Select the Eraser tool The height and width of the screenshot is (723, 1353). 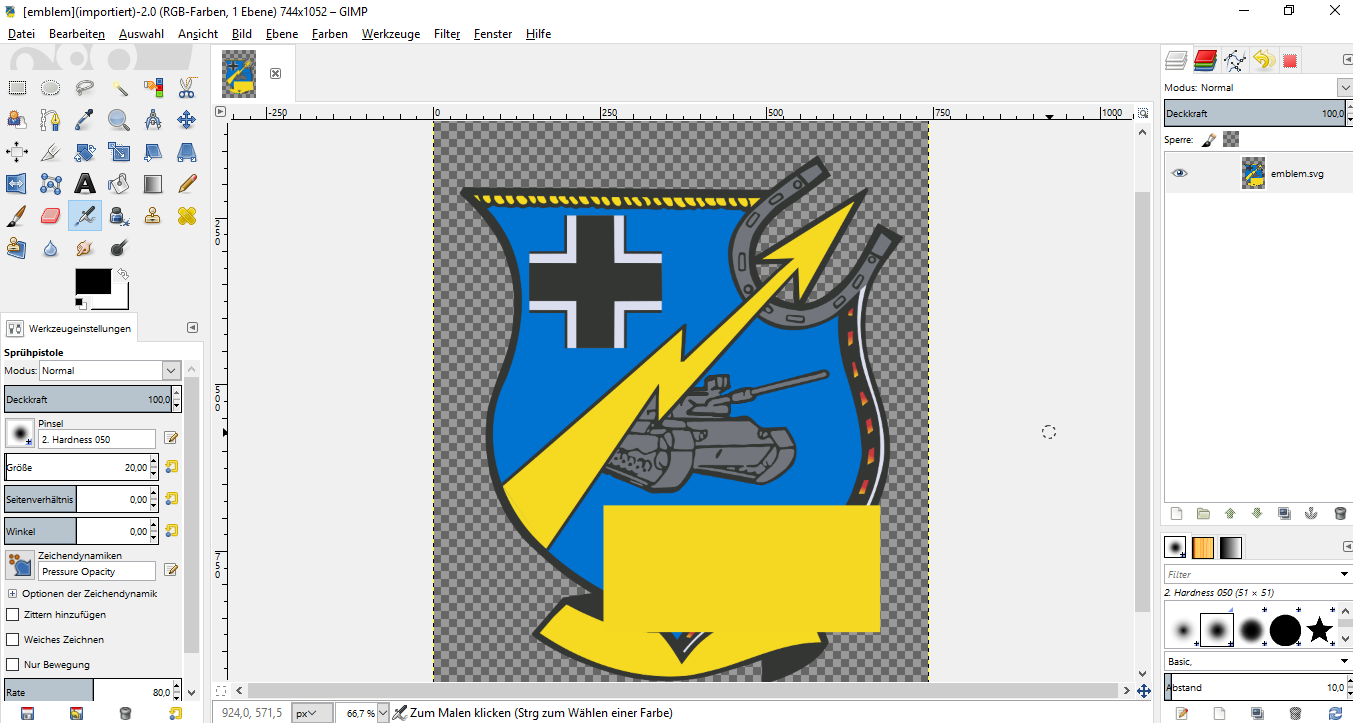click(51, 216)
